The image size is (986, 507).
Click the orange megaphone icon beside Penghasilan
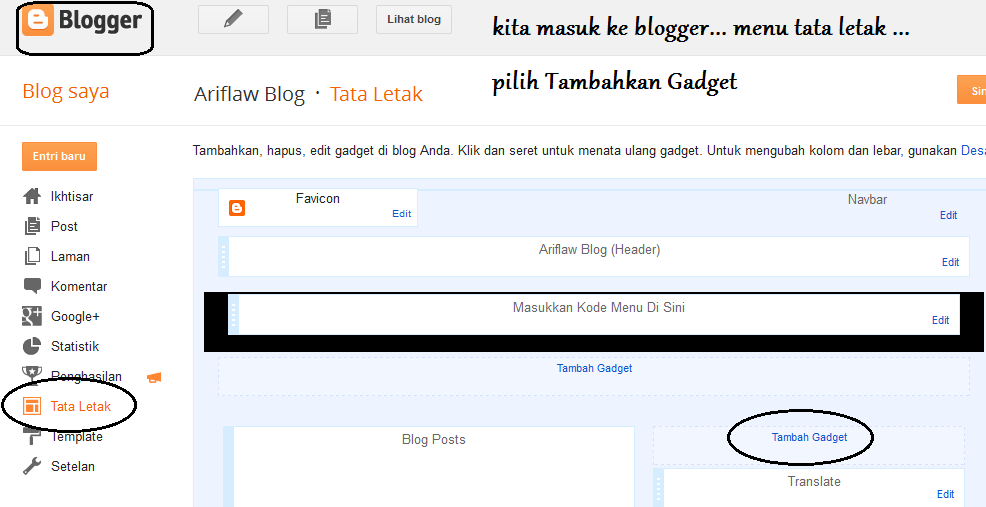click(x=154, y=377)
